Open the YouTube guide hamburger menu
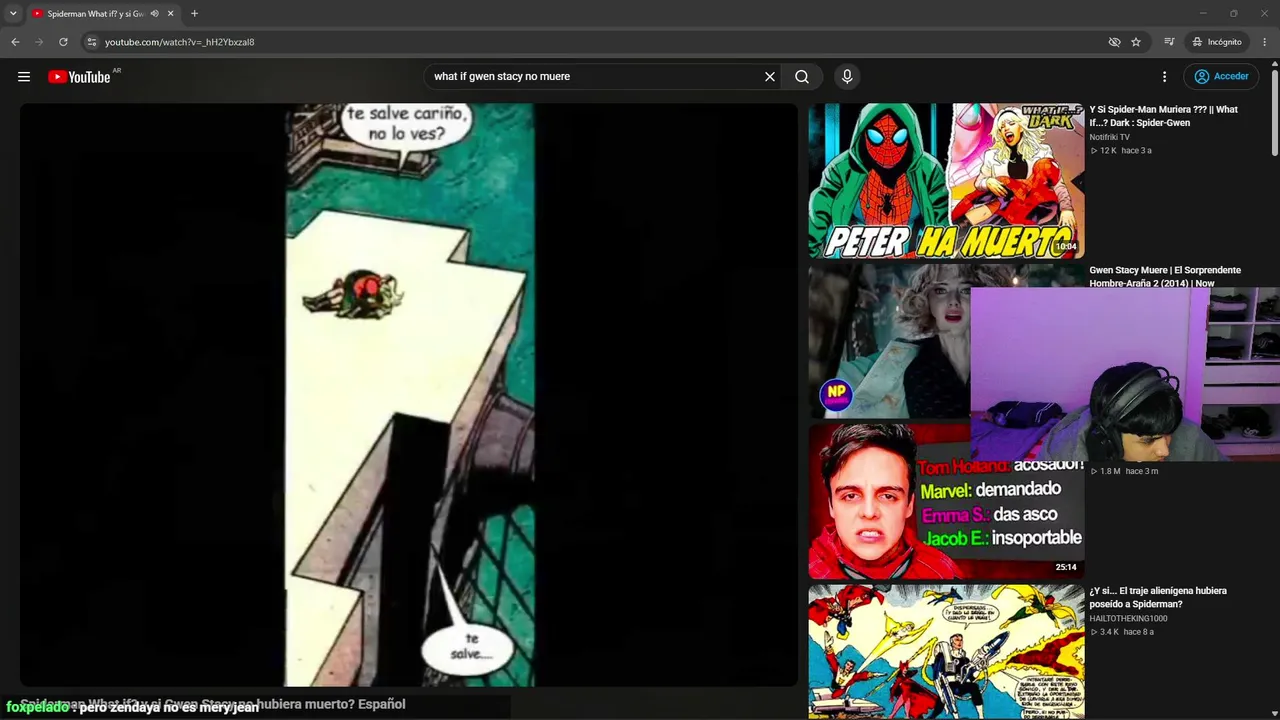The image size is (1280, 720). (24, 77)
